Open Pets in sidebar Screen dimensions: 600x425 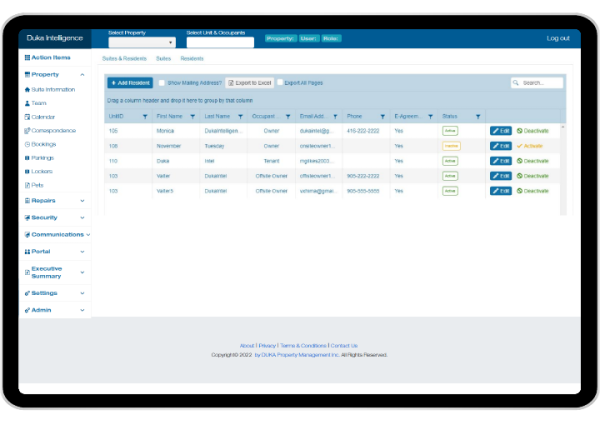34,185
